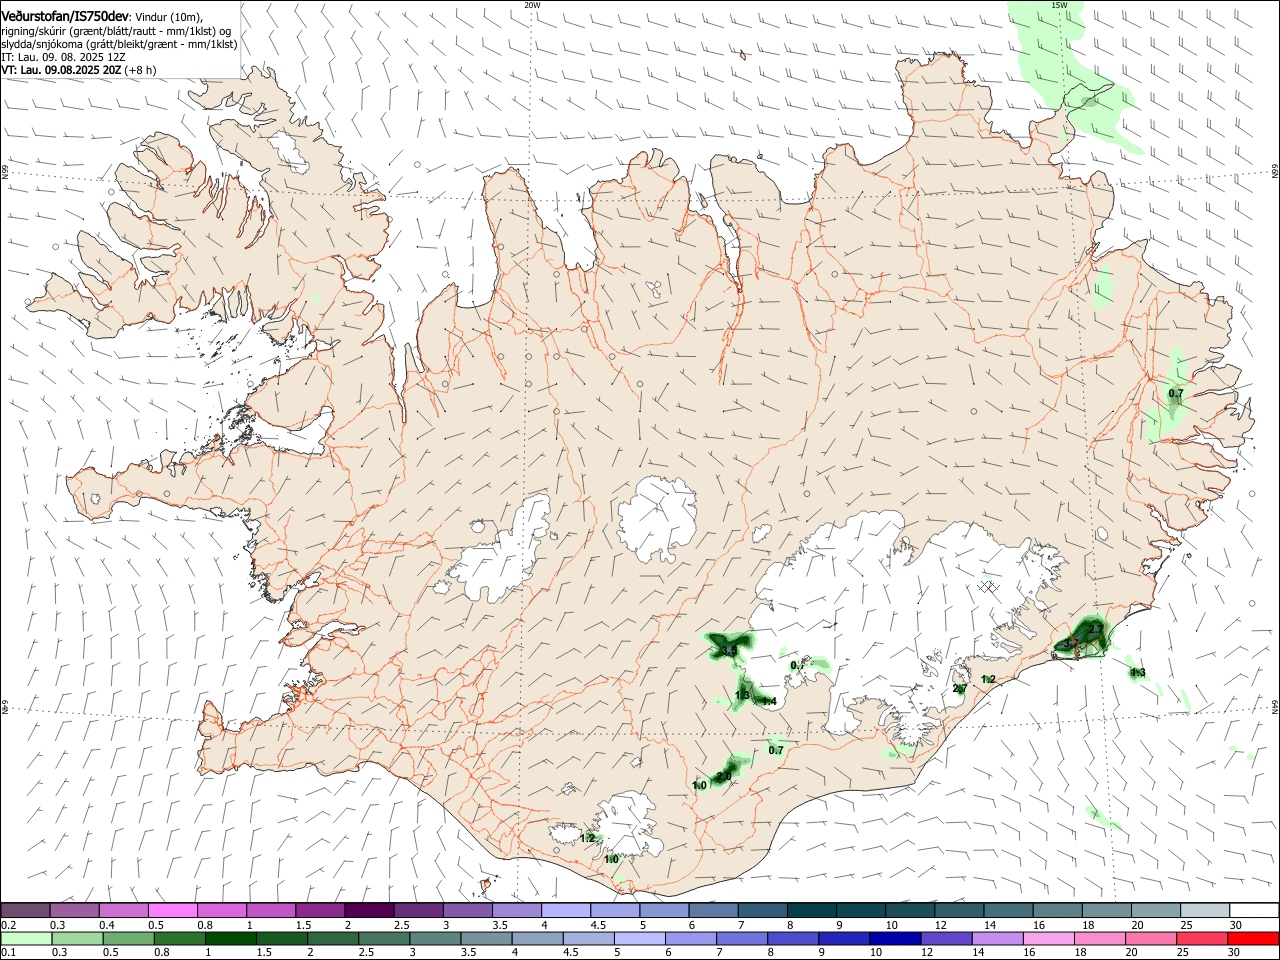
Task: Pick the dark navy 10 swatch in rain legend
Action: pyautogui.click(x=894, y=938)
